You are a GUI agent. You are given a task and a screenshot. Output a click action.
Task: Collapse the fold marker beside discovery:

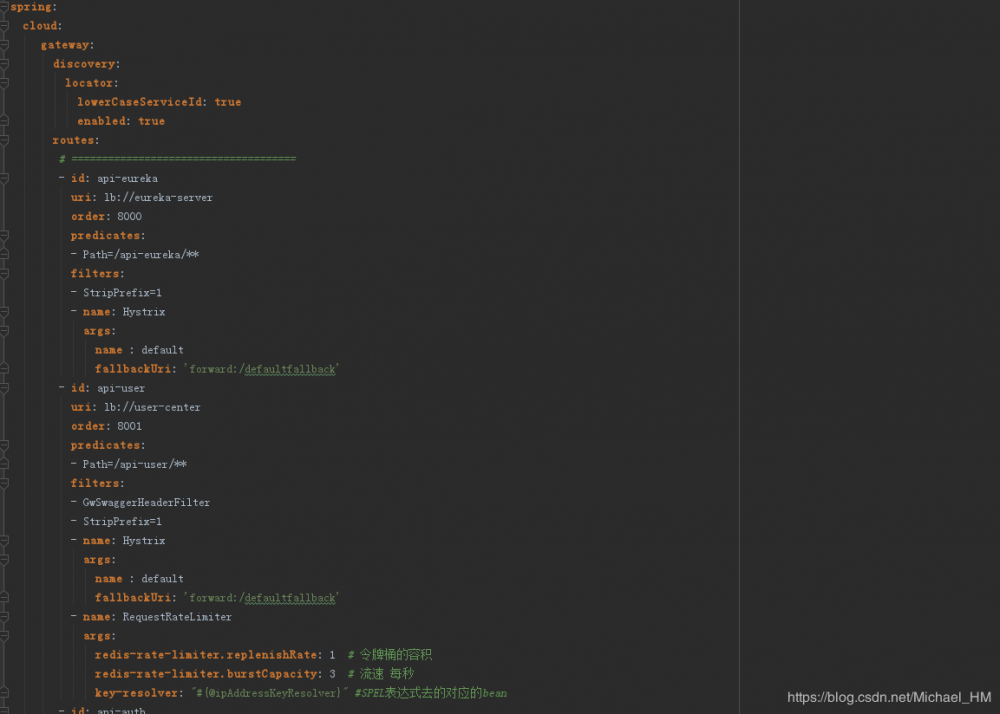tap(4, 64)
